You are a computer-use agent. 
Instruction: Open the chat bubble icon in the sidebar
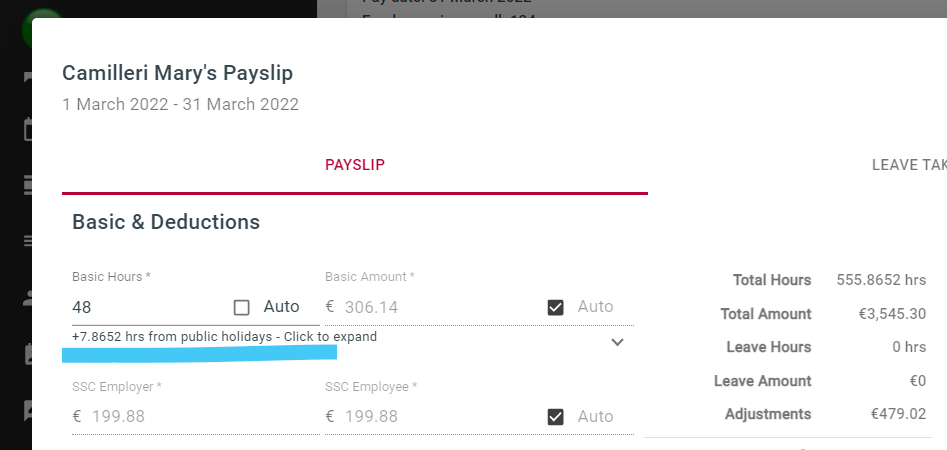pos(29,409)
